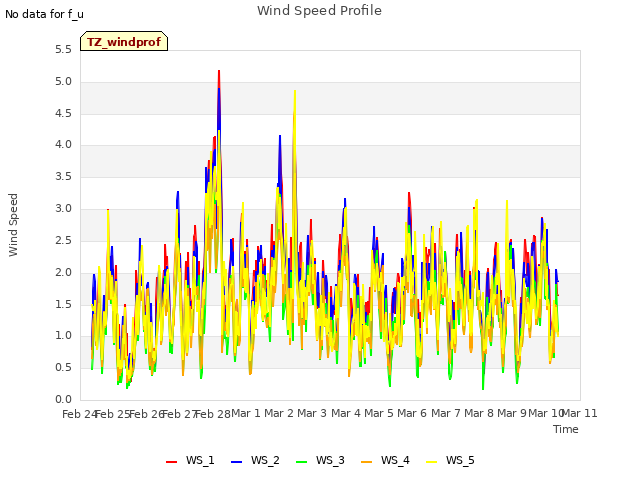Click the yellow WS_5 legend swatch
This screenshot has width=640, height=480.
click(x=431, y=461)
